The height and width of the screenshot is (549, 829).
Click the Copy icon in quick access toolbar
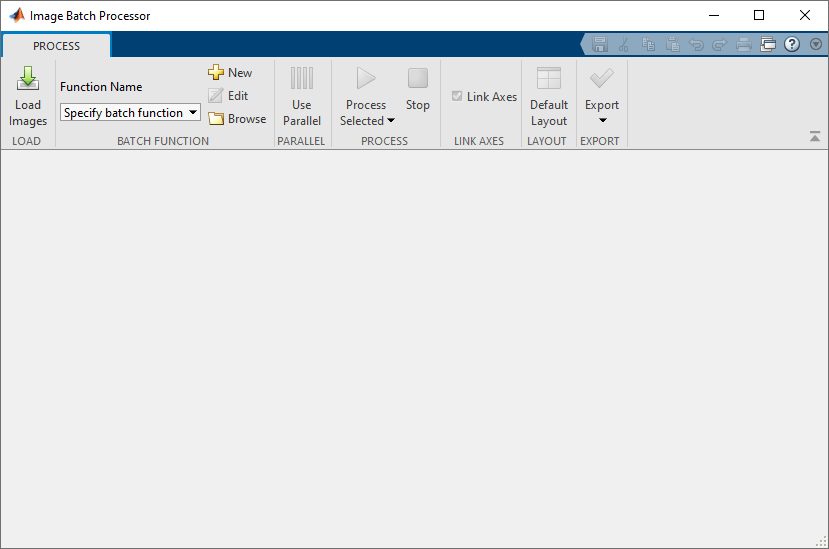tap(648, 44)
